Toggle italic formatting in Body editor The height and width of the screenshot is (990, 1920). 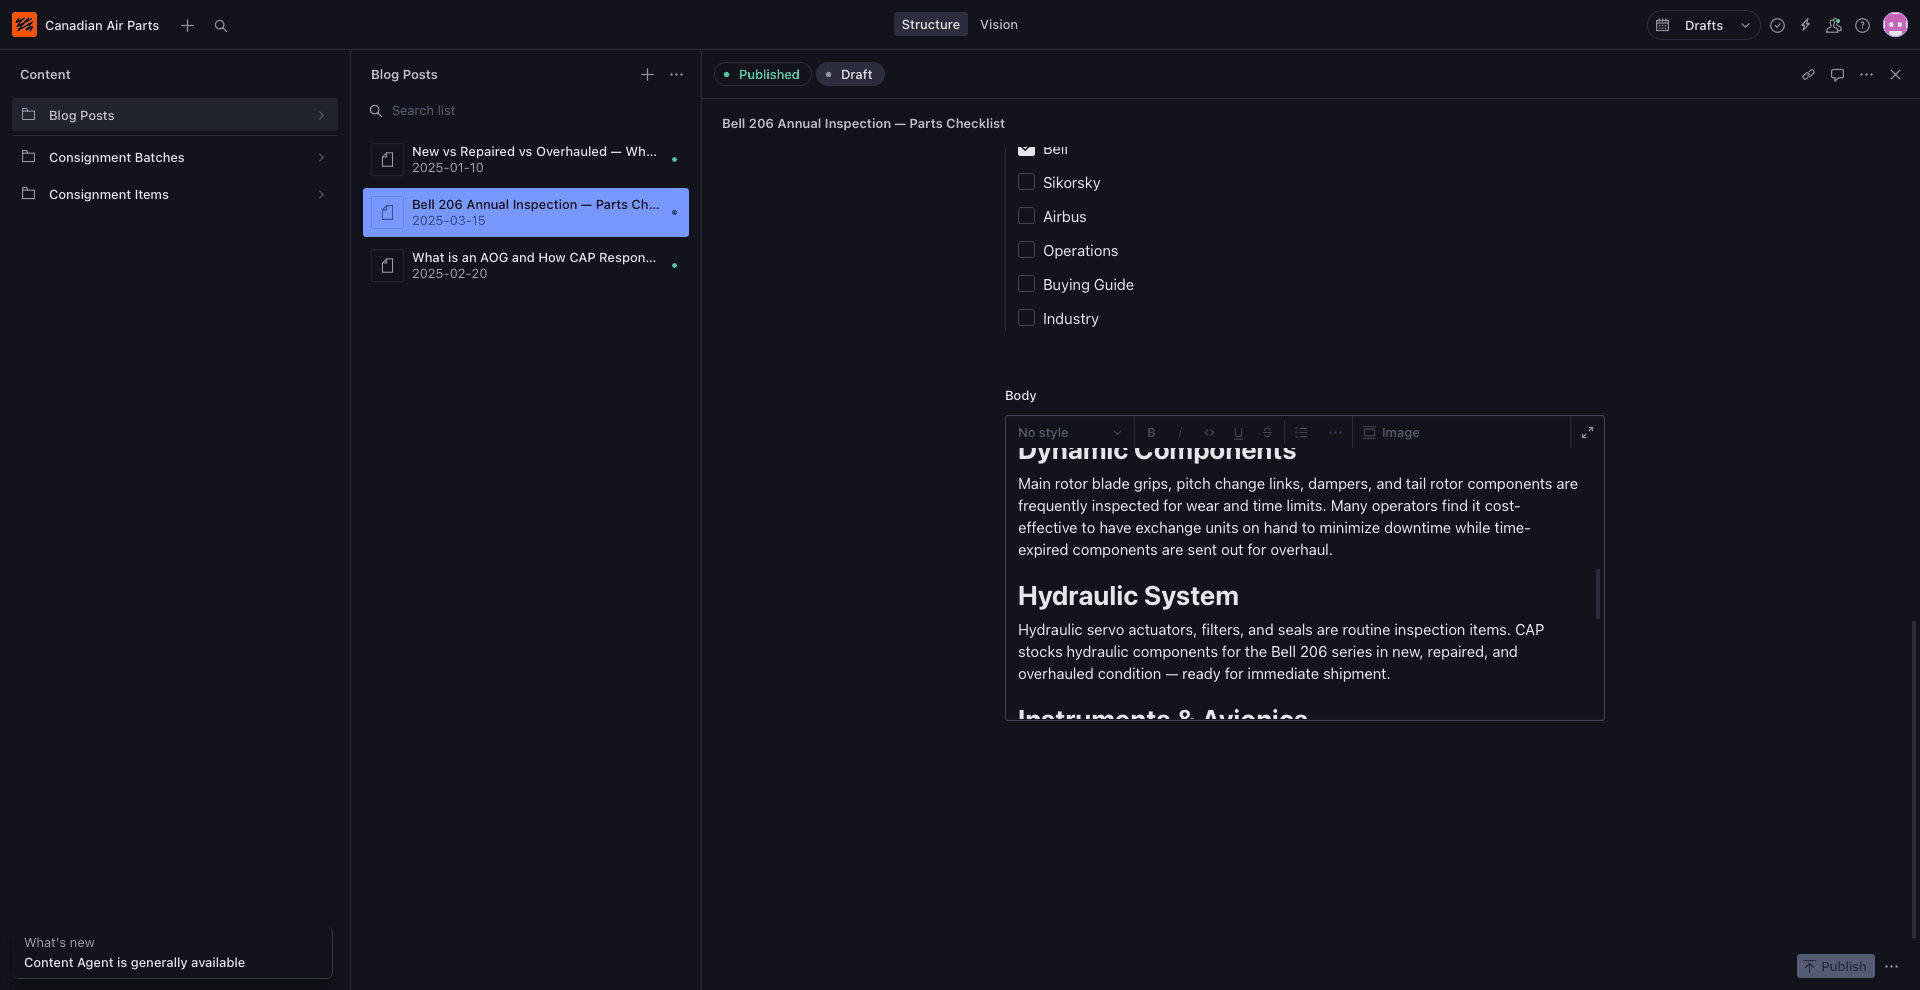click(1180, 432)
